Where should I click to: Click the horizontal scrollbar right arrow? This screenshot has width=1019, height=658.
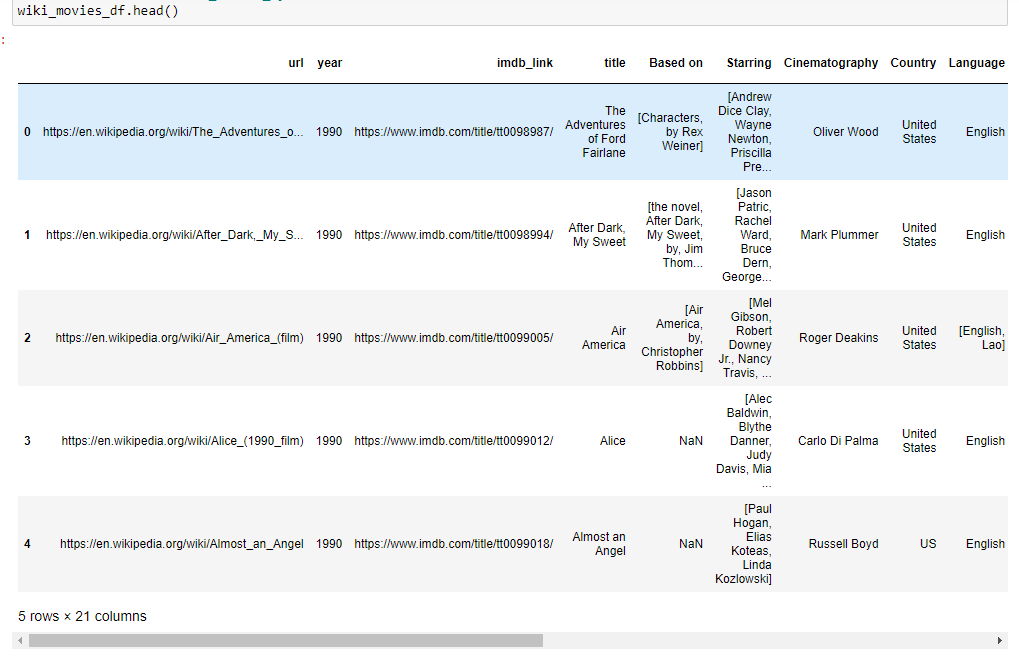coord(1000,640)
